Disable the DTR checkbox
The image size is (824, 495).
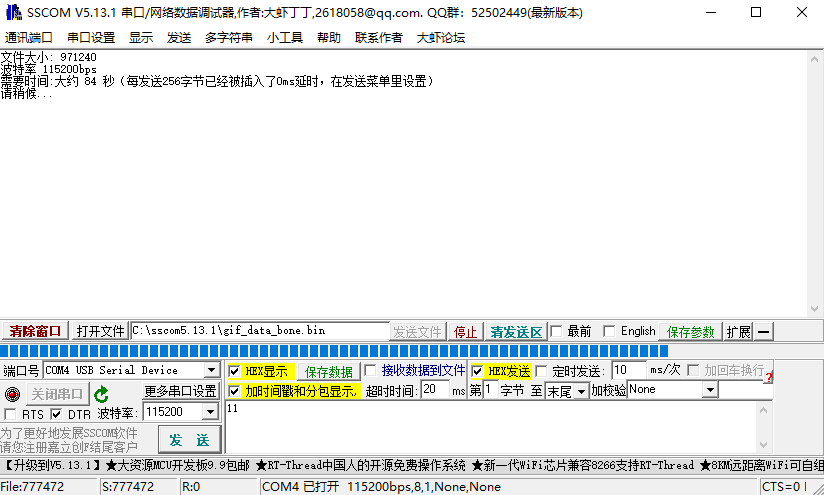click(56, 414)
